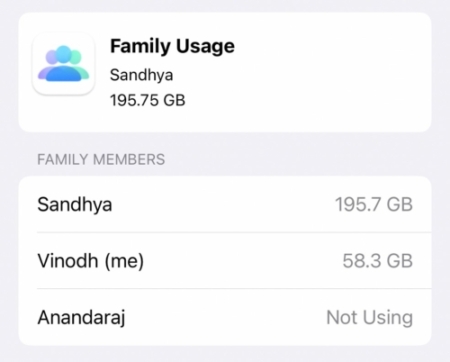Open the Anandaraj family member row
Screen dimensions: 450x362
(225, 317)
